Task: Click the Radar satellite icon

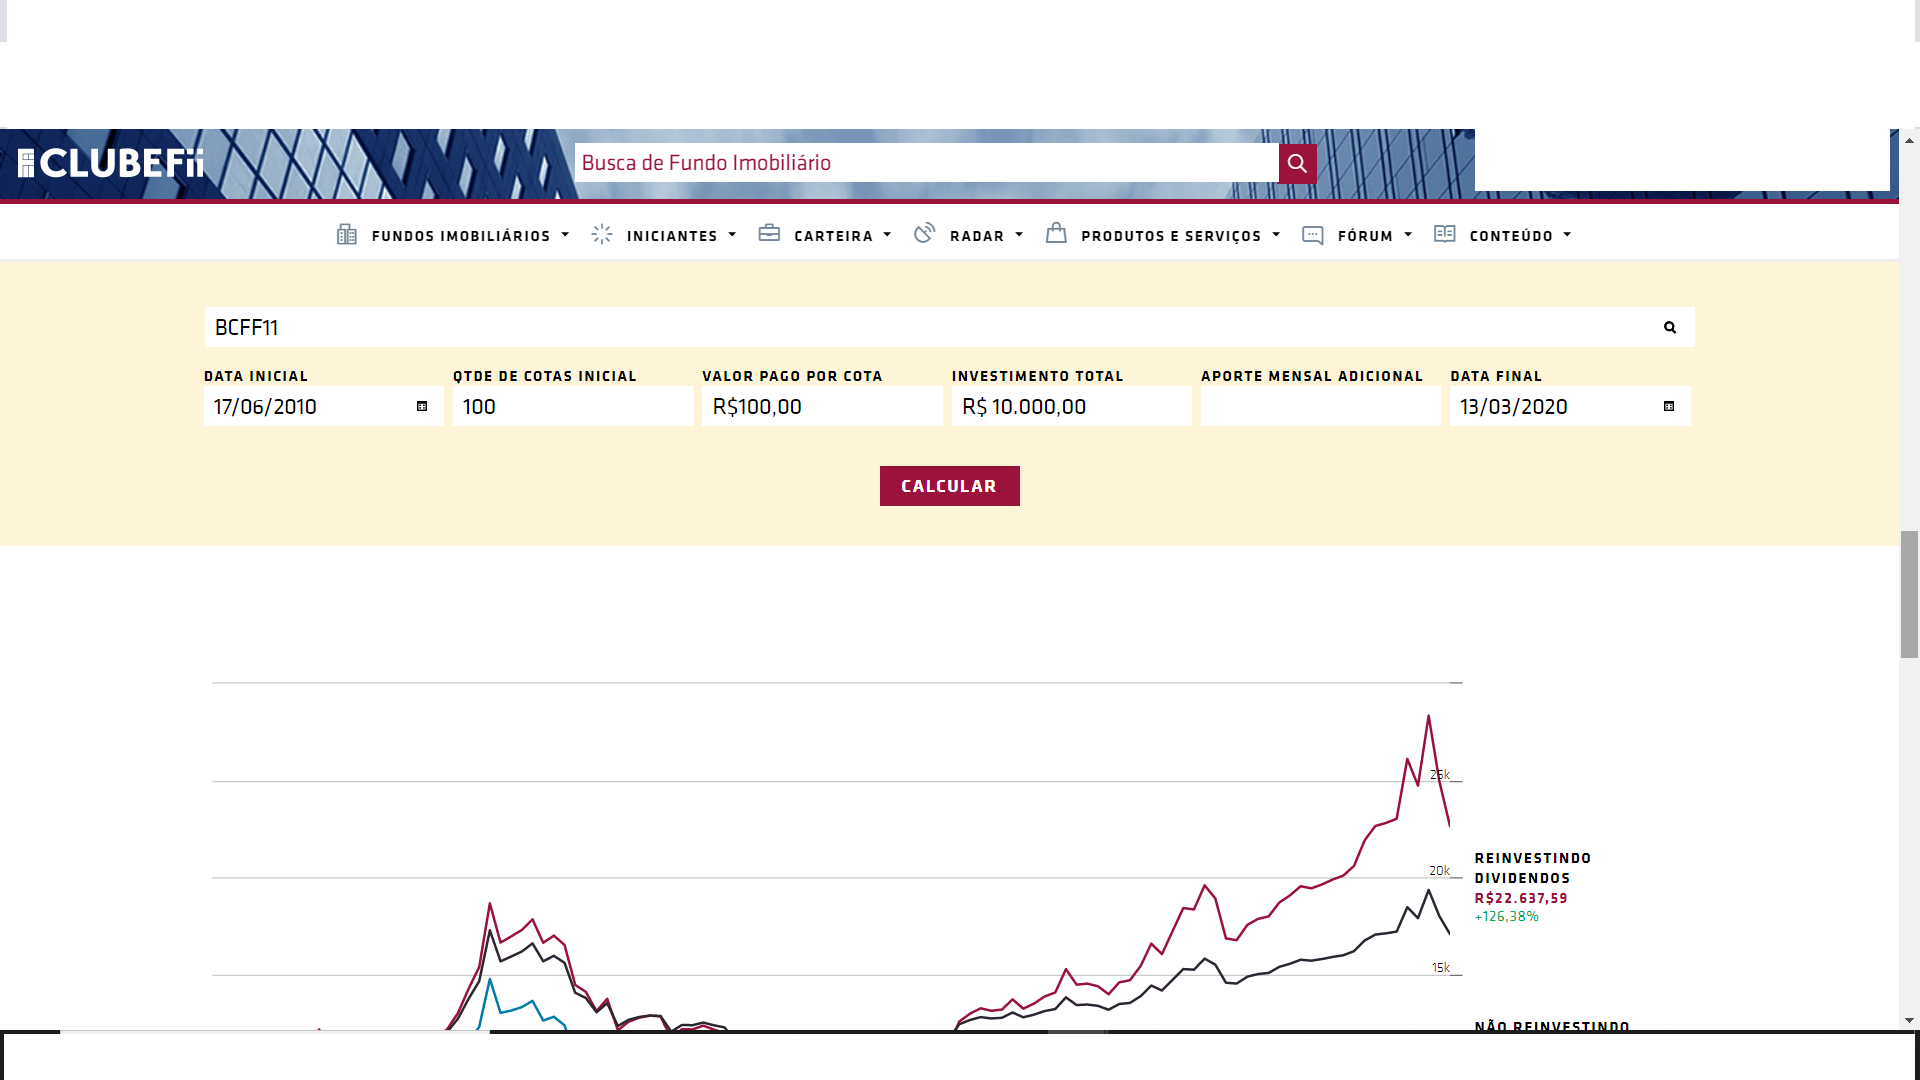Action: pos(925,233)
